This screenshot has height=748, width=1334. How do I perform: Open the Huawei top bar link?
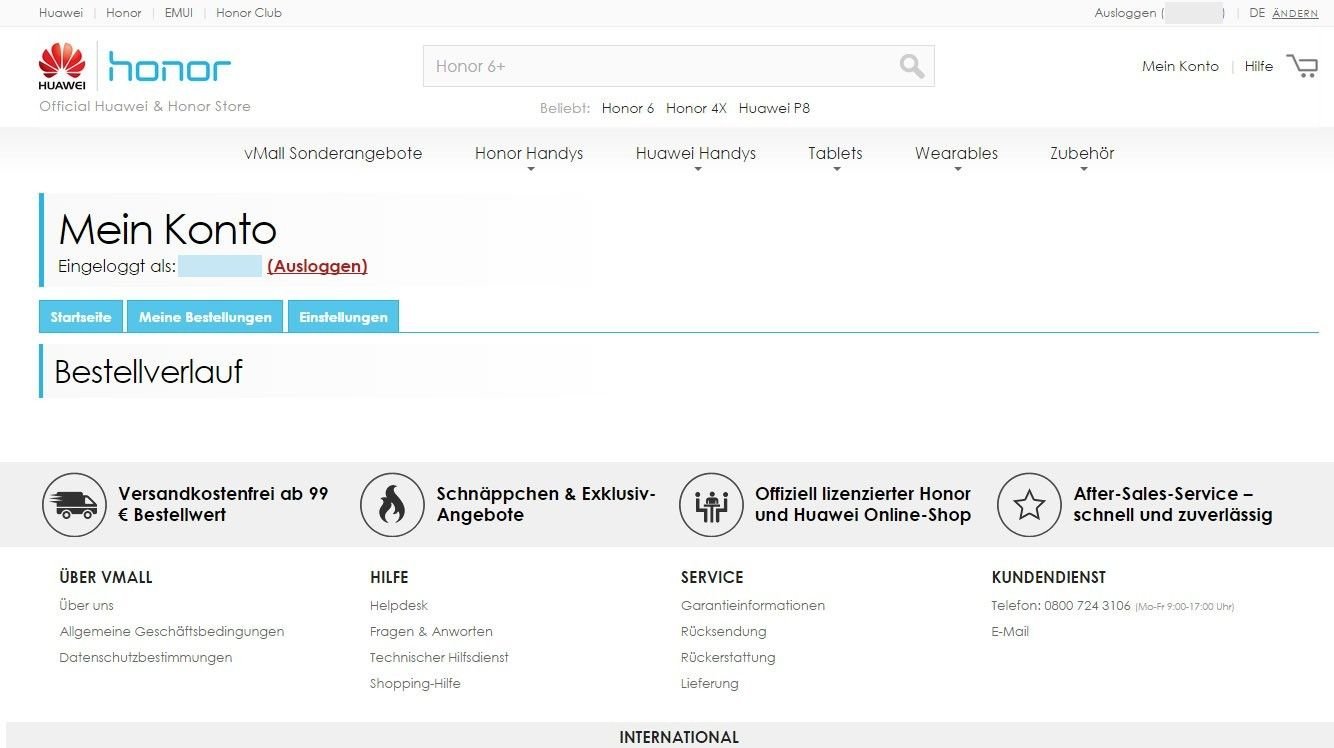coord(61,13)
